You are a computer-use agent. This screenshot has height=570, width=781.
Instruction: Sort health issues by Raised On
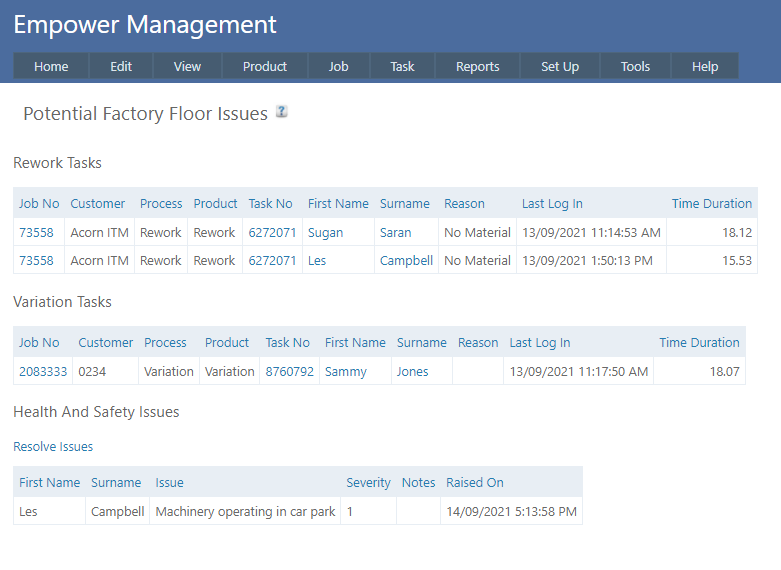(475, 482)
